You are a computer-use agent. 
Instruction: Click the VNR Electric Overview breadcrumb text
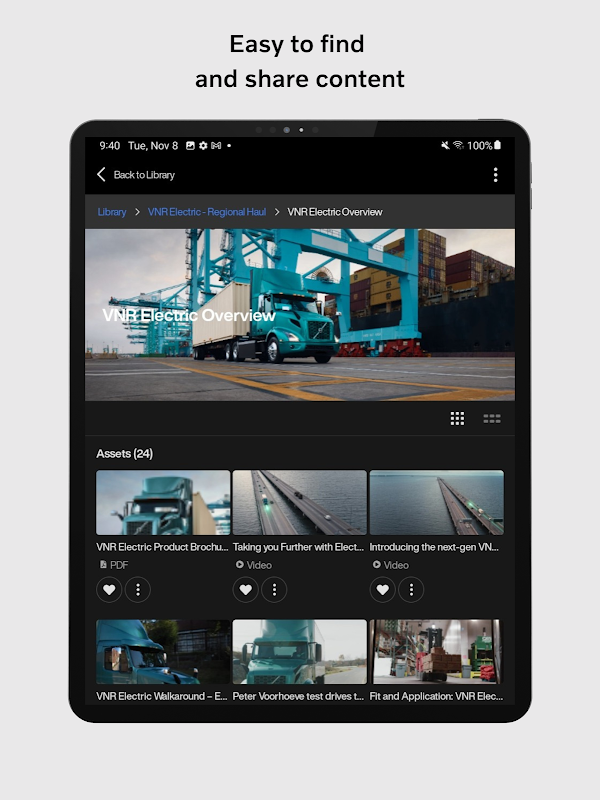click(335, 212)
